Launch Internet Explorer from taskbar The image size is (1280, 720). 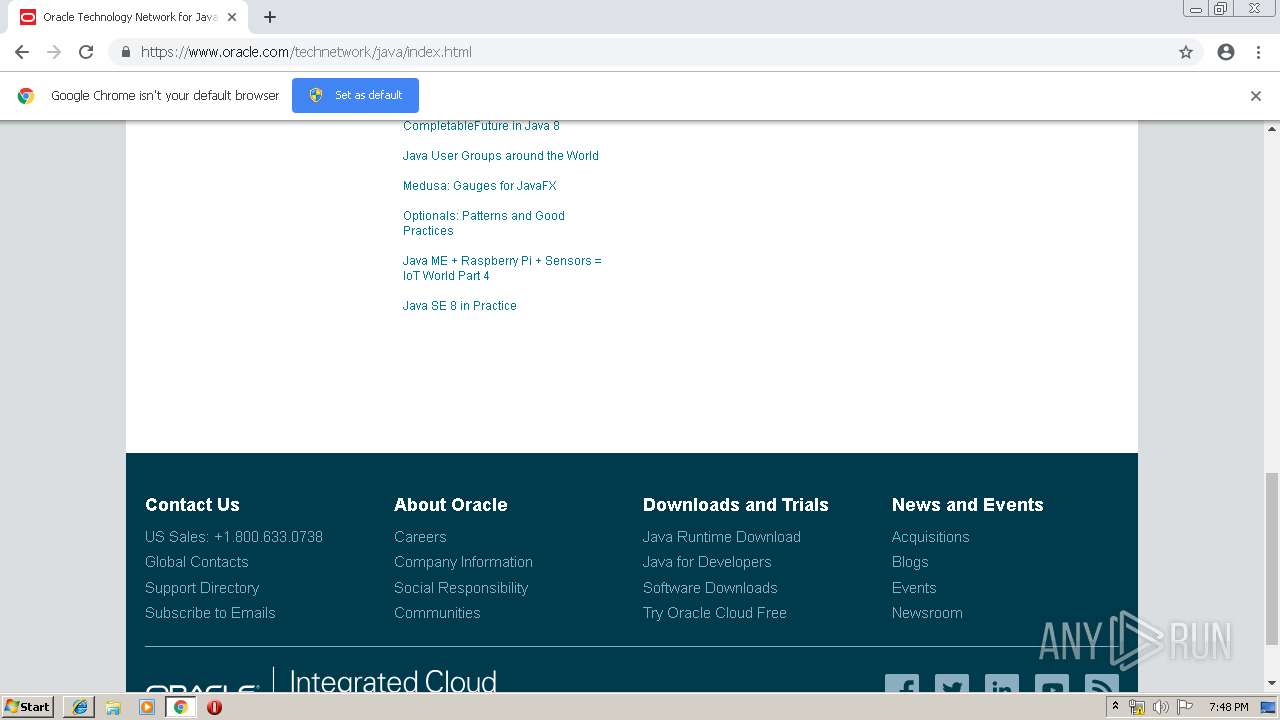pyautogui.click(x=79, y=707)
